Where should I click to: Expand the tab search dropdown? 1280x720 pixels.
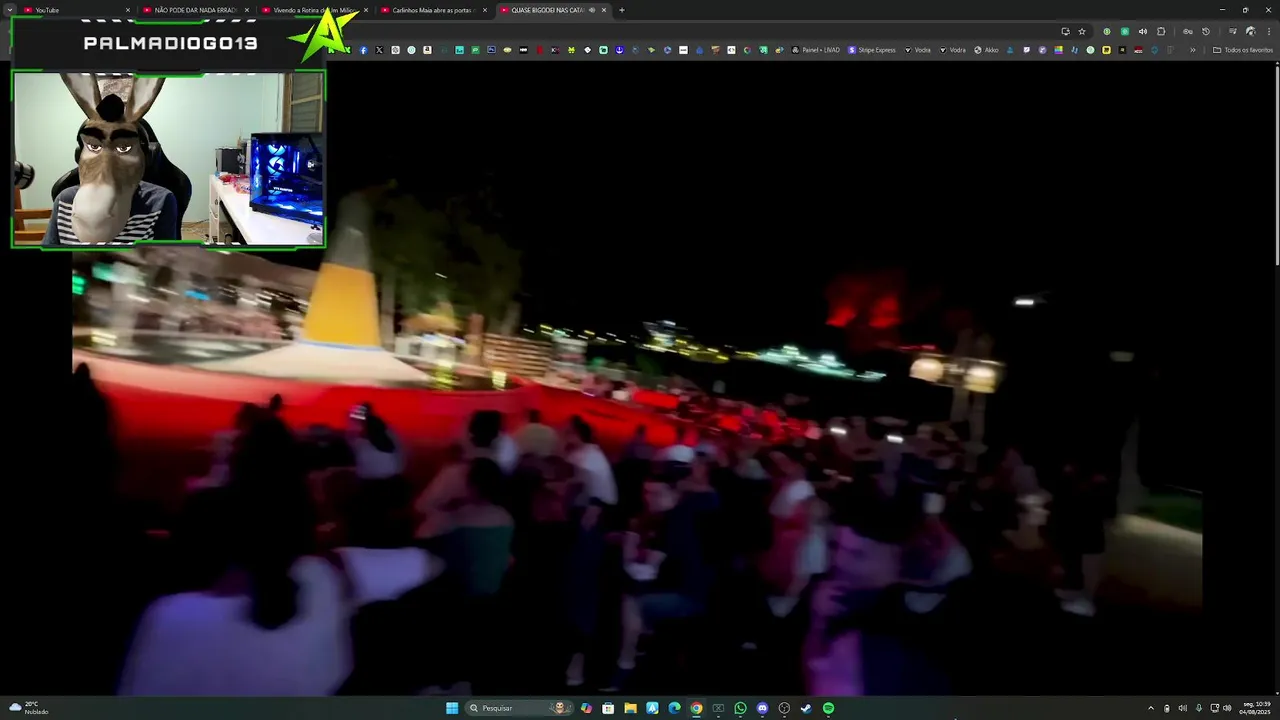pyautogui.click(x=10, y=10)
